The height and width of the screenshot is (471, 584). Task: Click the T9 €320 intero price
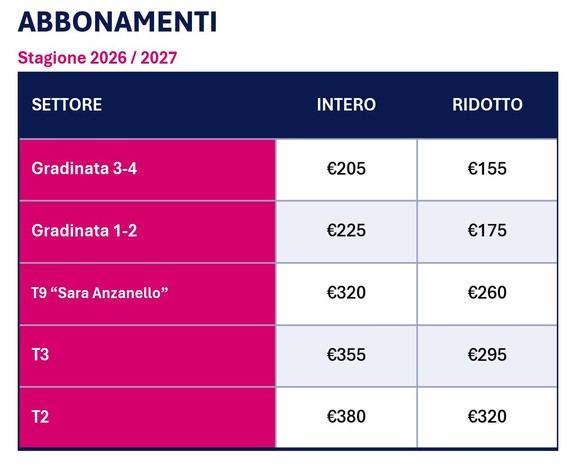pyautogui.click(x=346, y=293)
